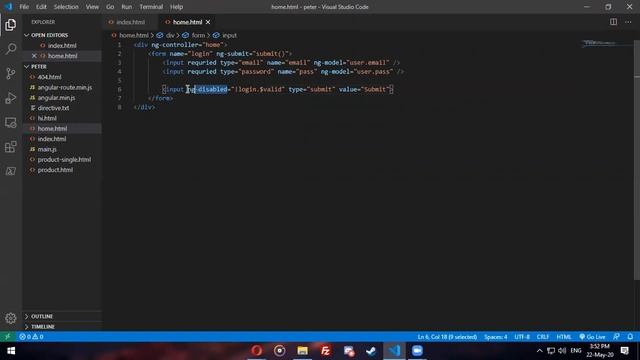The width and height of the screenshot is (640, 360).
Task: Open Zoom from taskbar
Action: point(417,351)
